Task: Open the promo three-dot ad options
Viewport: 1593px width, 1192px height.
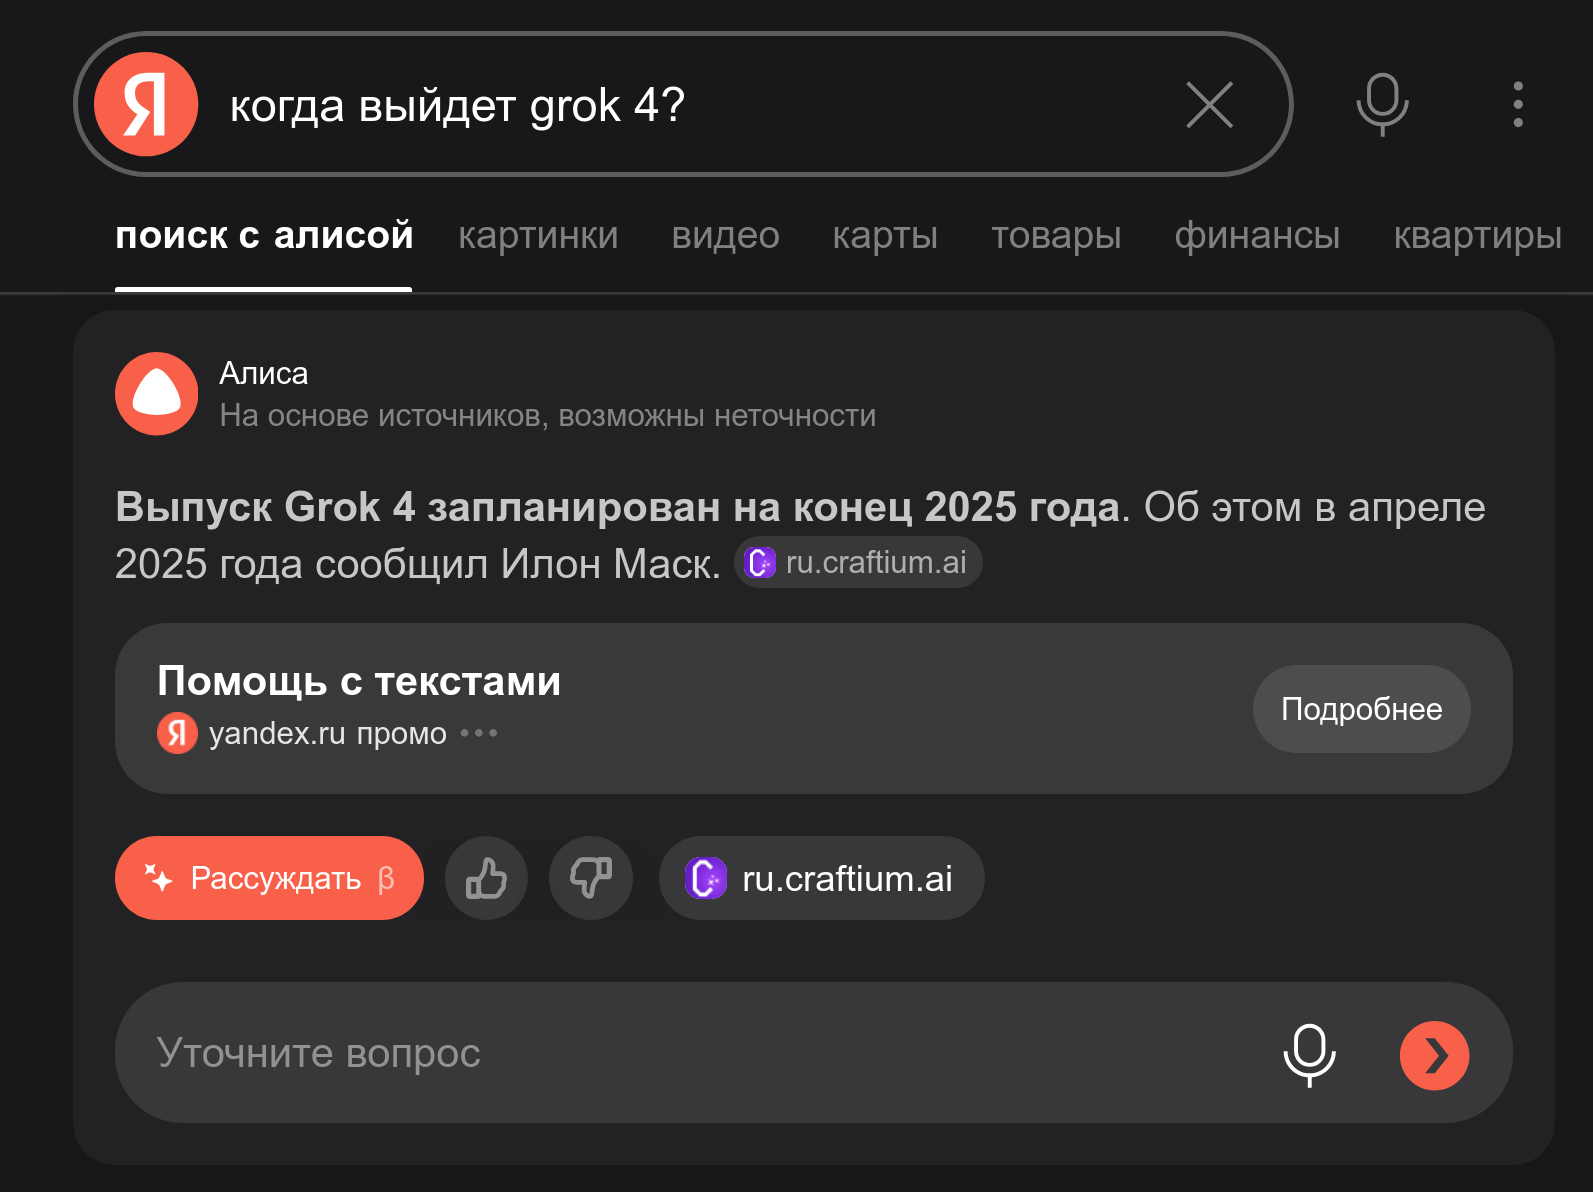Action: tap(479, 733)
